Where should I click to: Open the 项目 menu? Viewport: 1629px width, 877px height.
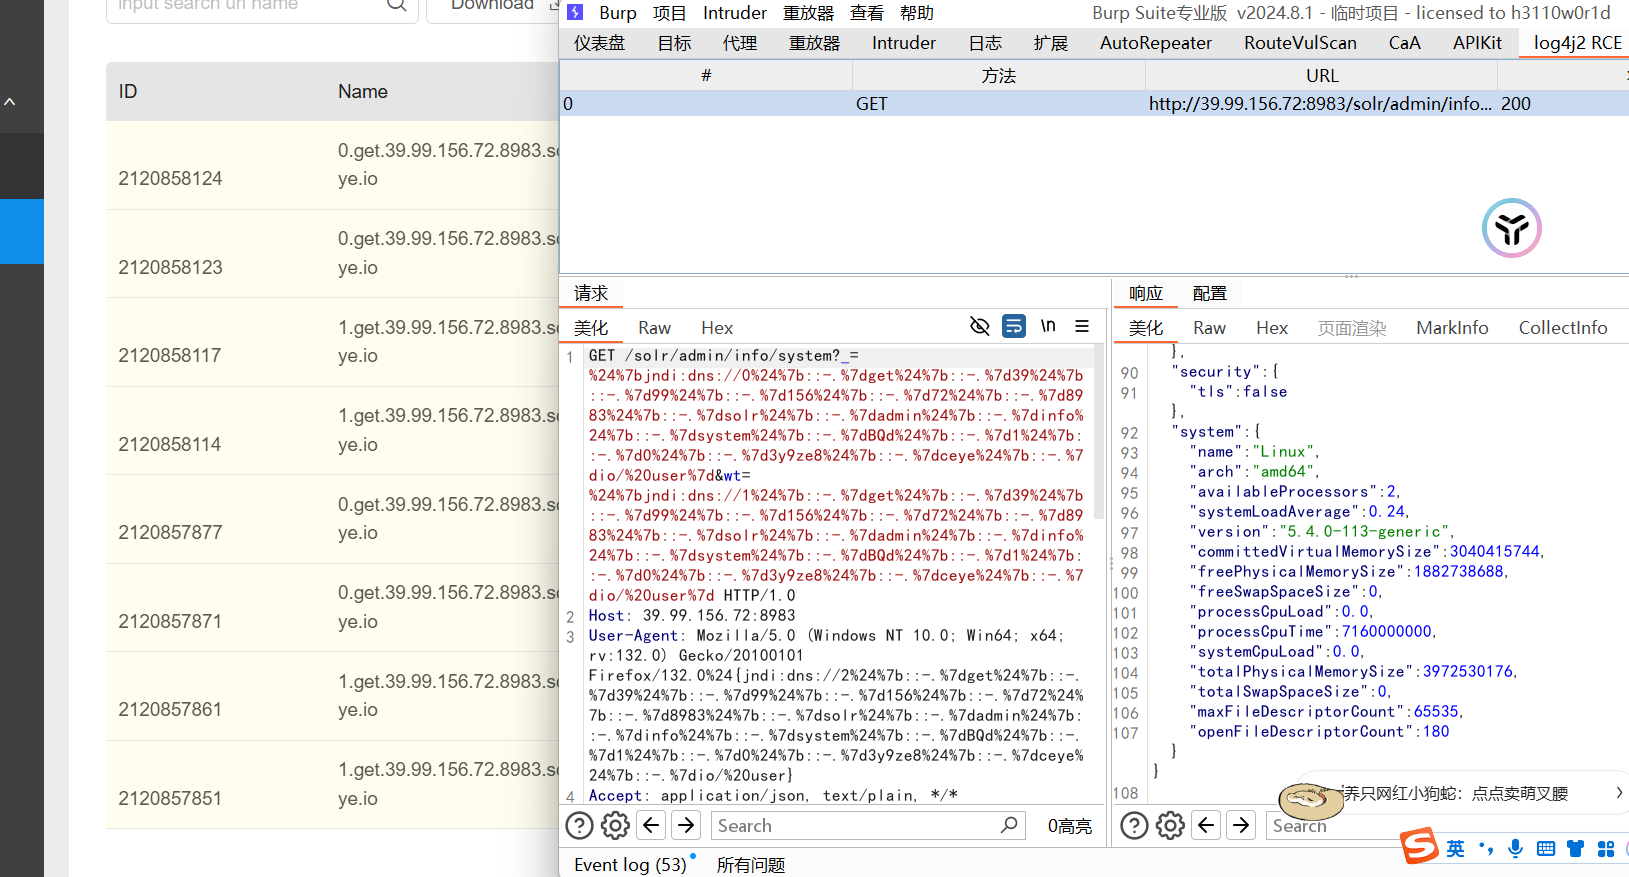point(669,13)
